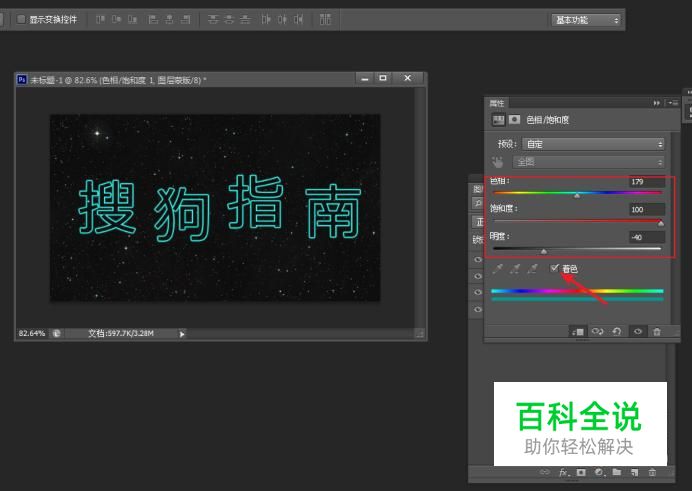Uncheck the 着色 colorize checkbox
The height and width of the screenshot is (491, 692).
point(554,268)
